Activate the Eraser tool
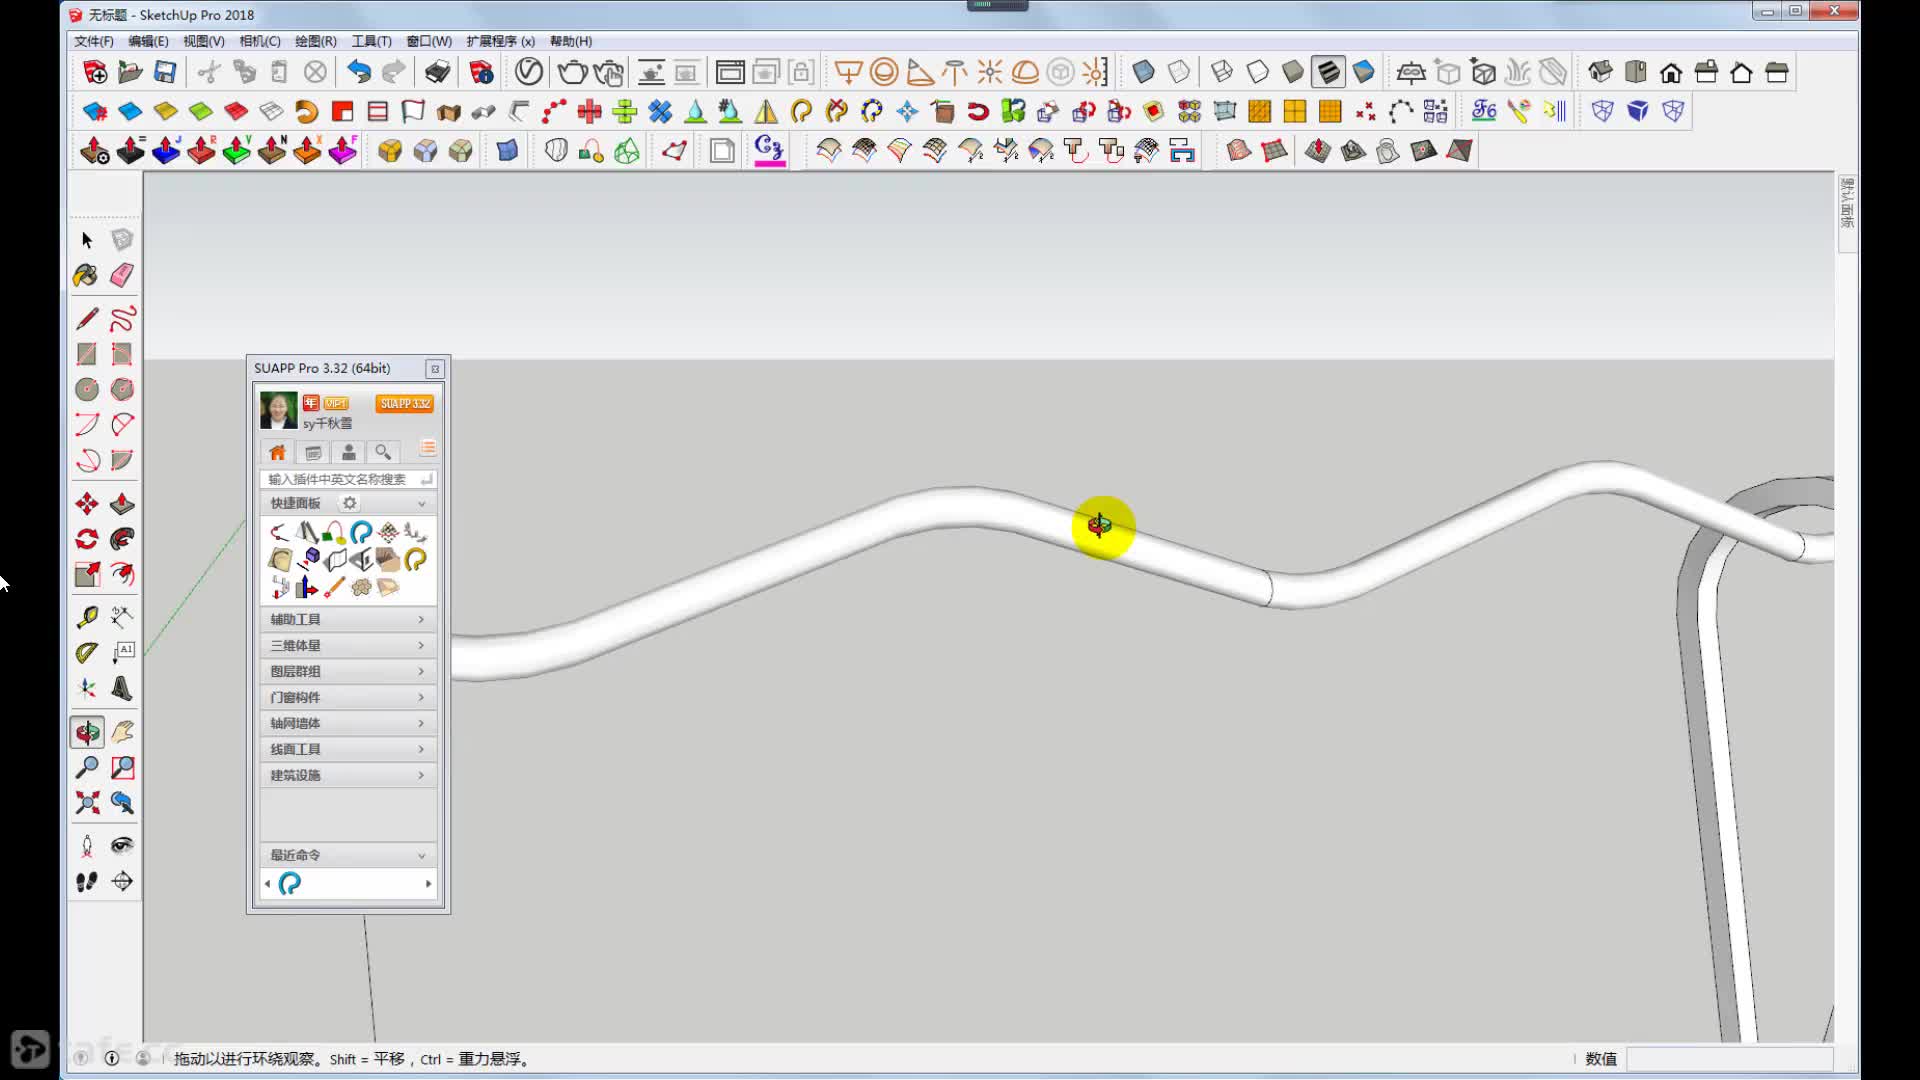 click(122, 275)
